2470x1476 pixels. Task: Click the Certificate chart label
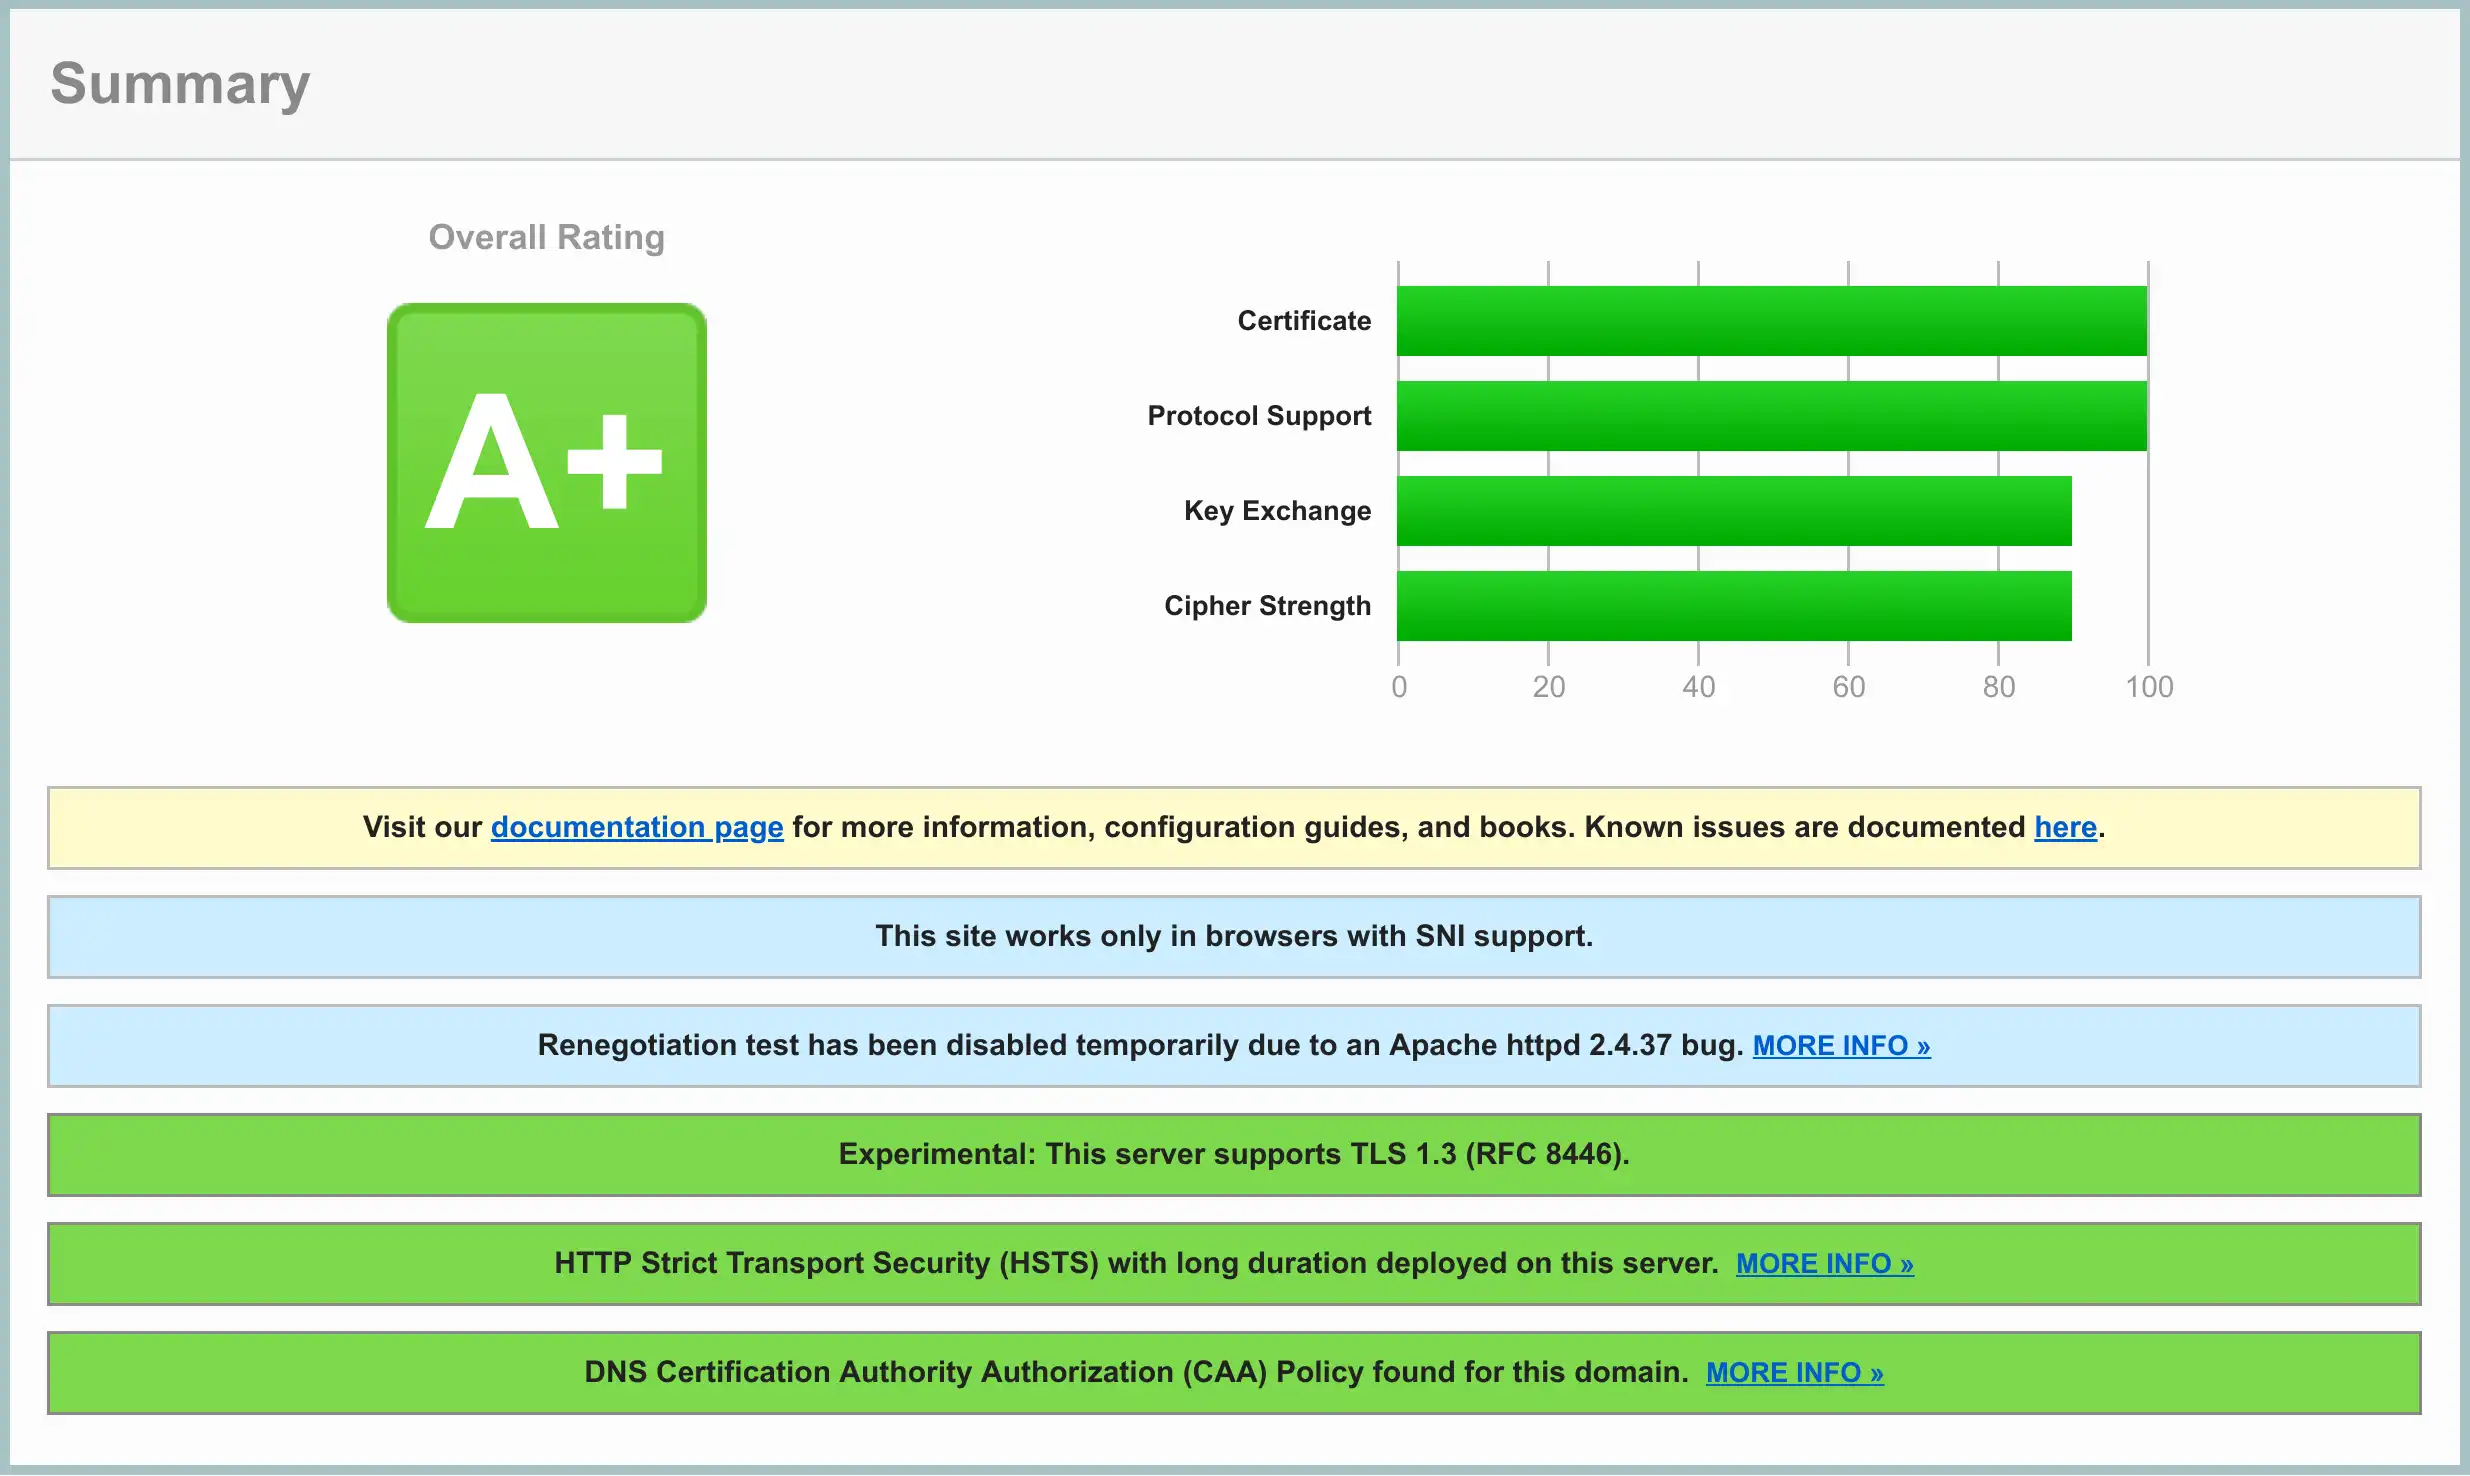(1304, 321)
